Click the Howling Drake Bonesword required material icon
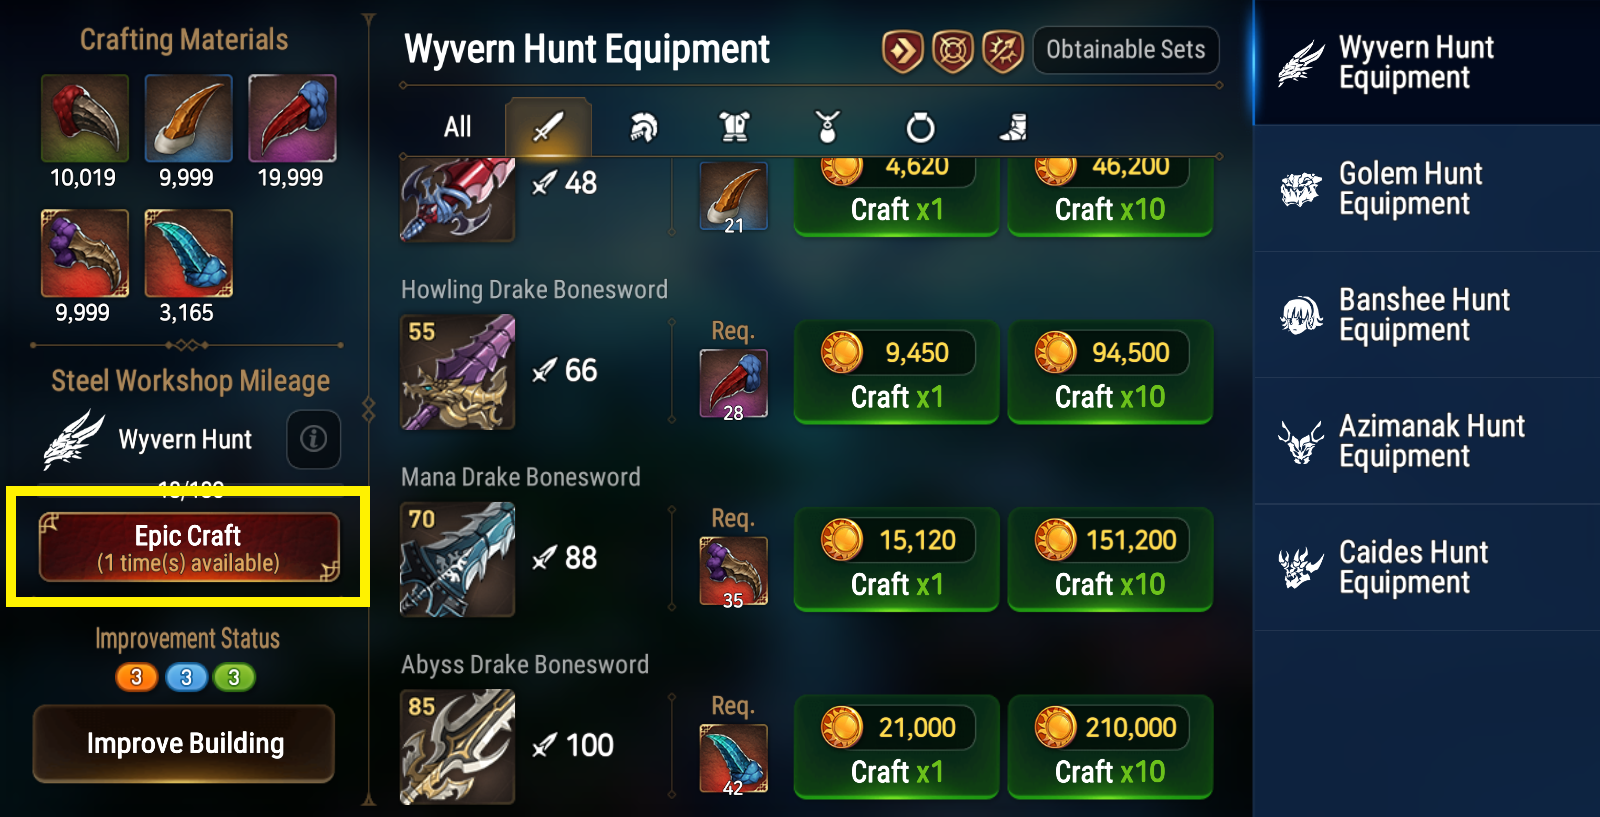The height and width of the screenshot is (817, 1600). 734,384
